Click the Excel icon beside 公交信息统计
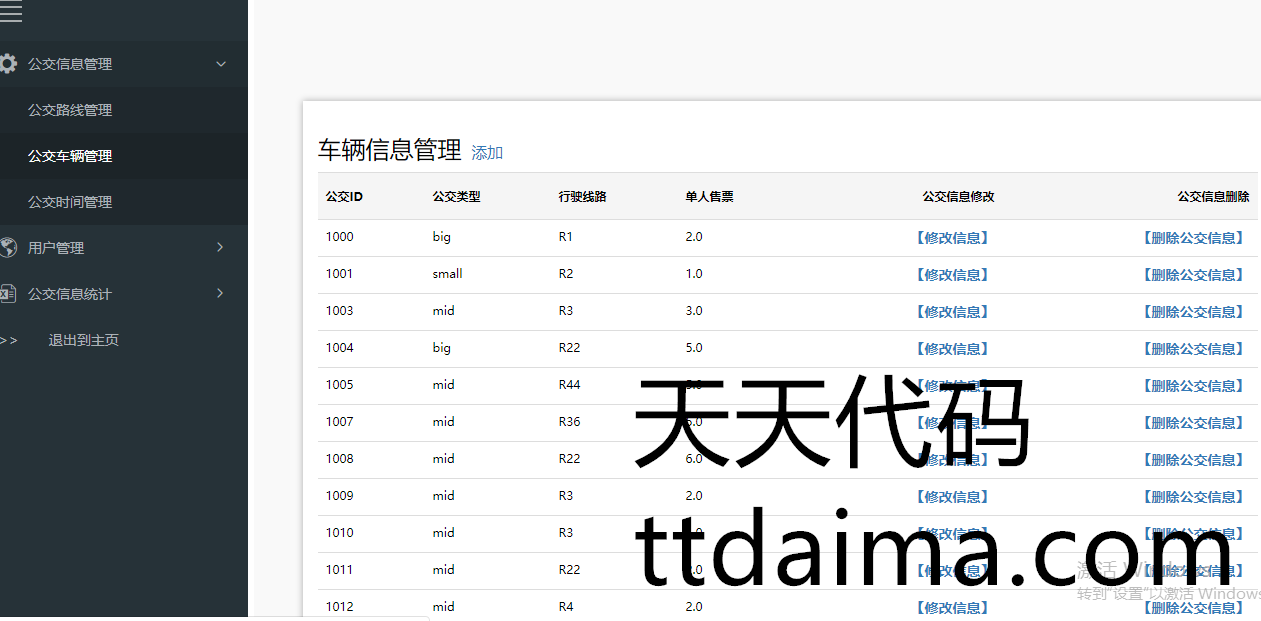Viewport: 1261px width, 621px height. (x=8, y=294)
